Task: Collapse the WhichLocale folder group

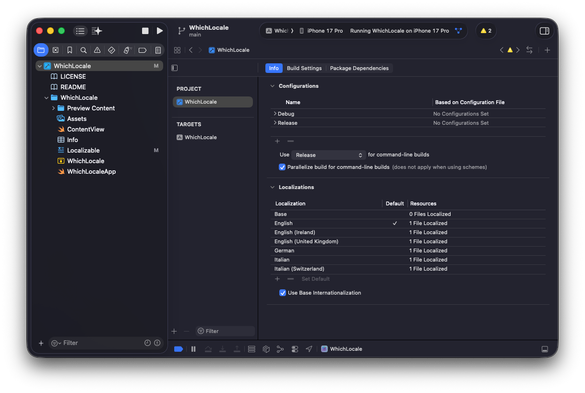Action: (46, 98)
